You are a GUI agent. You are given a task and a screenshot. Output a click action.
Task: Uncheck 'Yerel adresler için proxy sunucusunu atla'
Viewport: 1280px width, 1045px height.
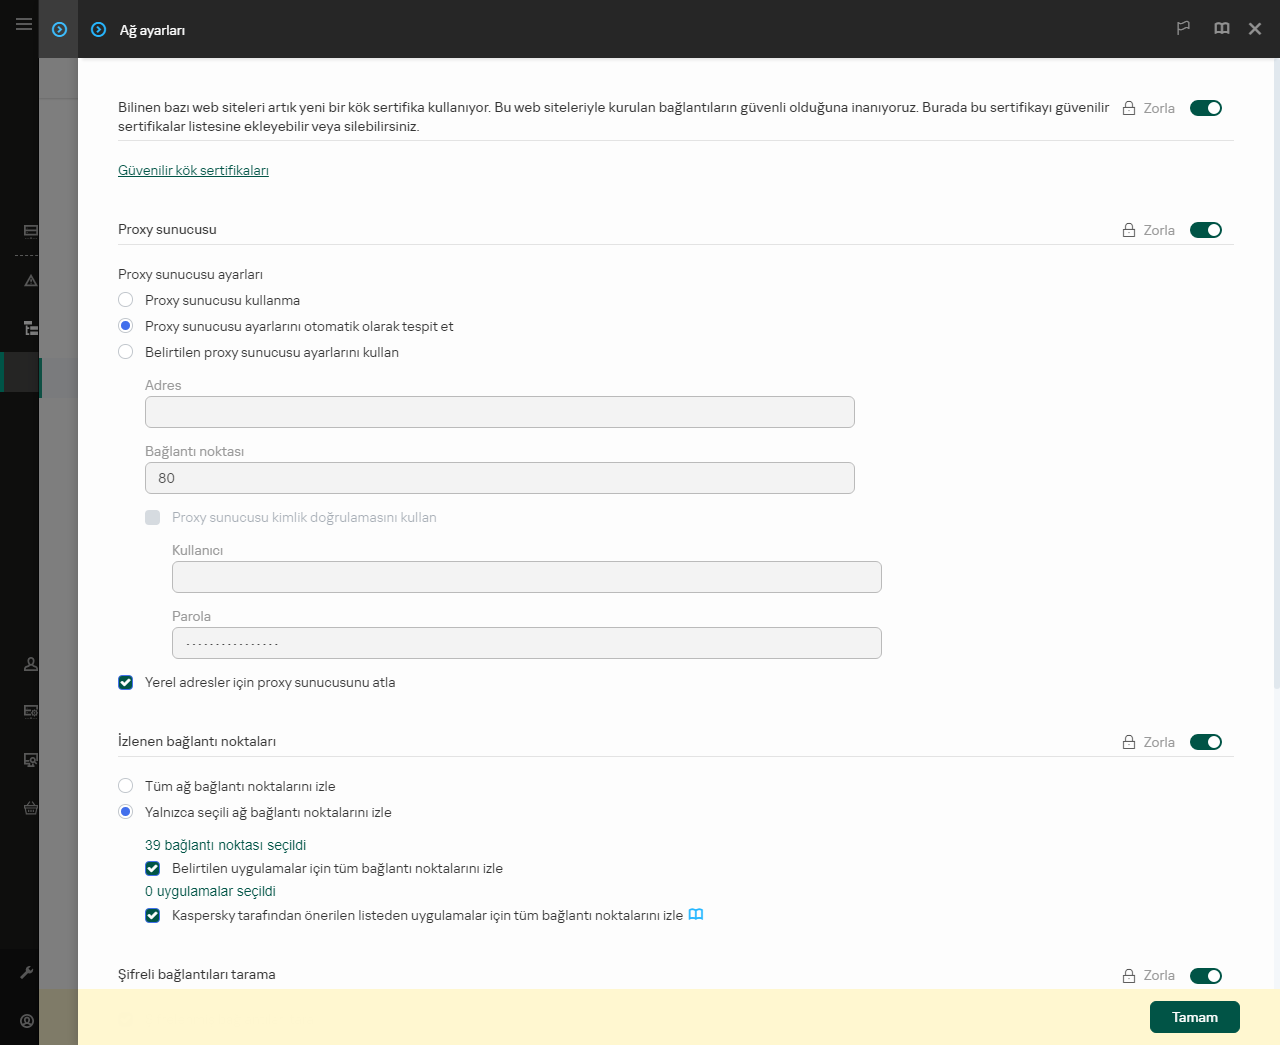pyautogui.click(x=126, y=683)
